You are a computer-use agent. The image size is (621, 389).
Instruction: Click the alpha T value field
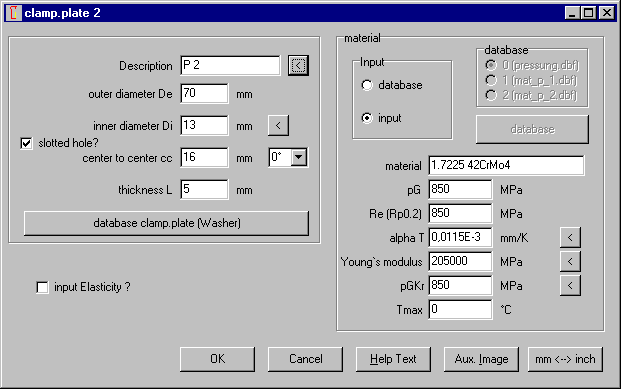(x=460, y=237)
